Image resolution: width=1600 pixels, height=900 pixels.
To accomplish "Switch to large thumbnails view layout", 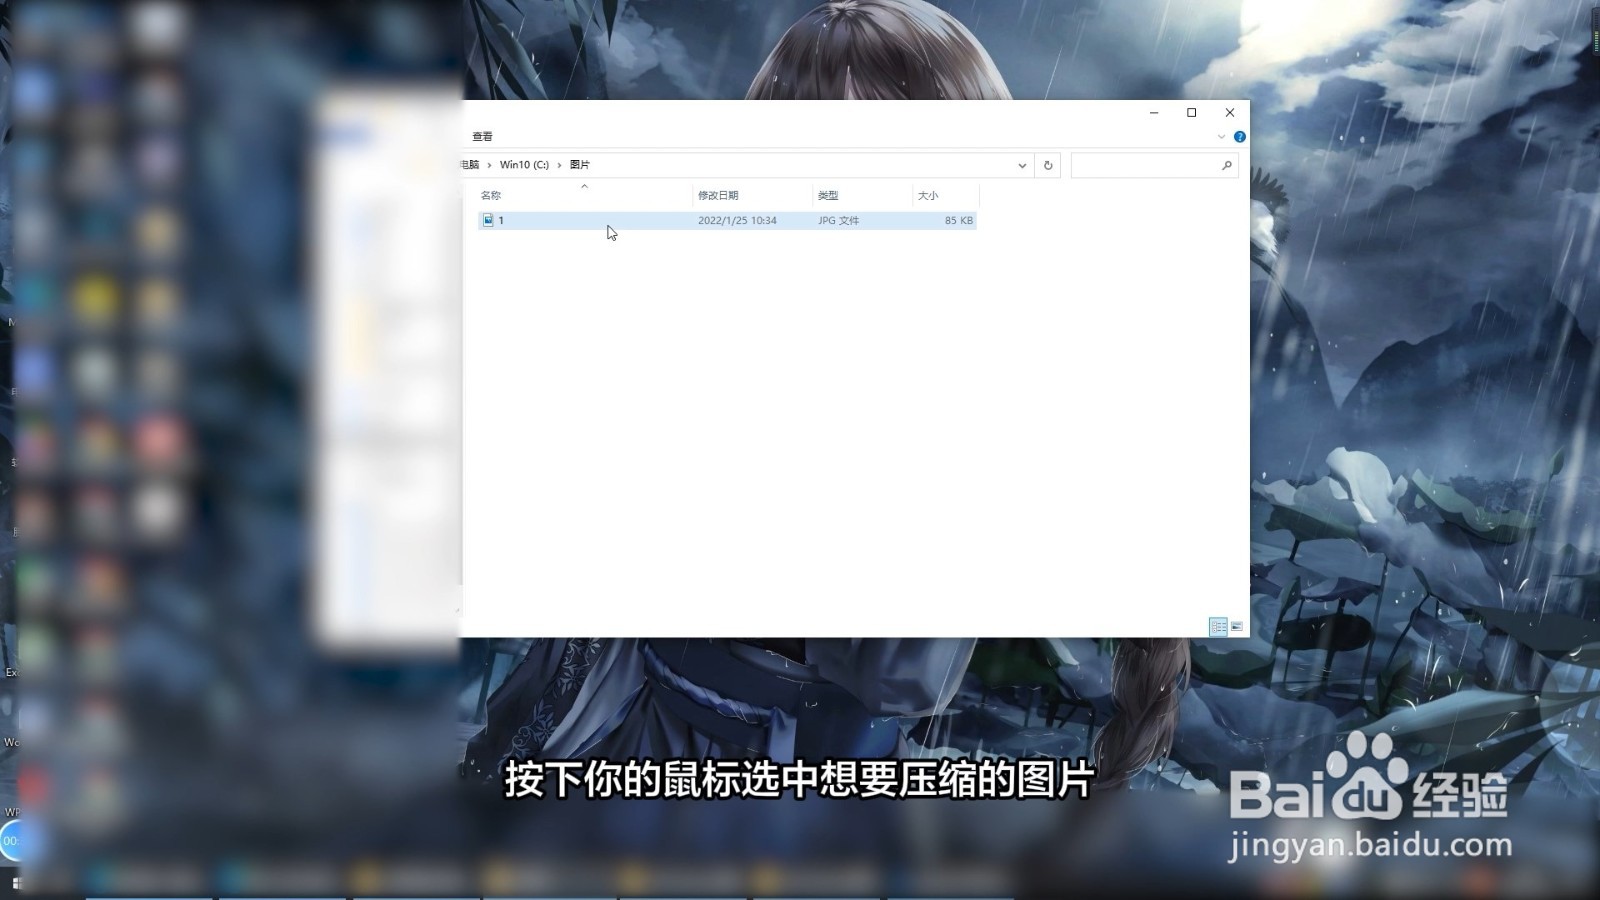I will [x=1237, y=626].
